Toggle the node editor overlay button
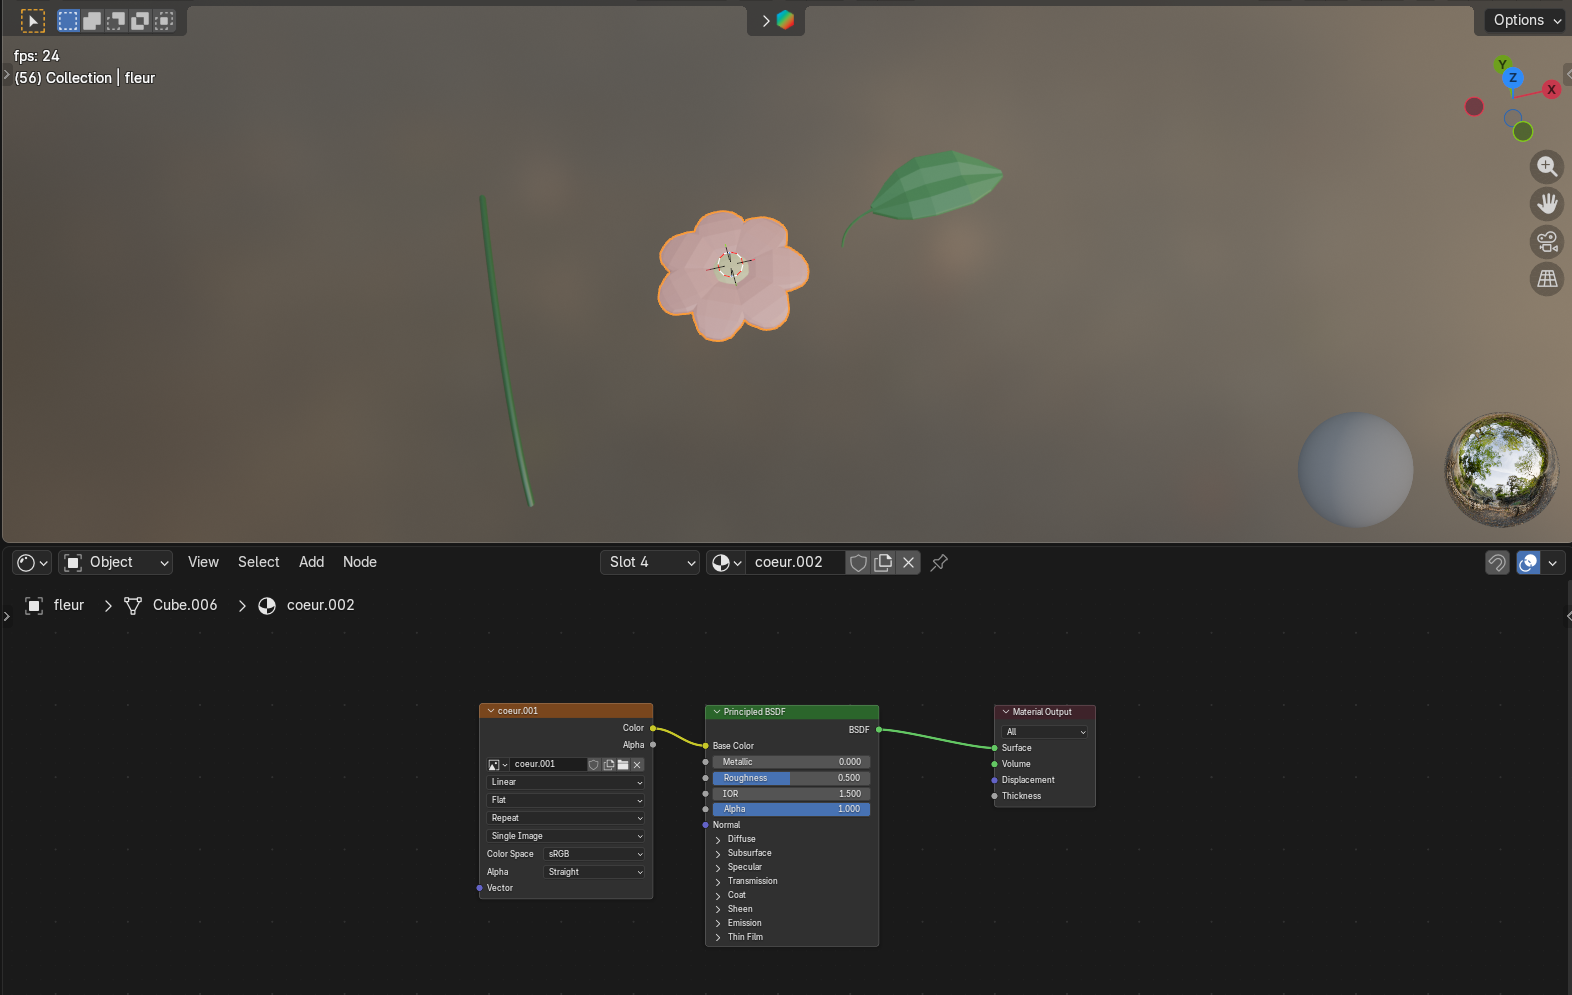The image size is (1572, 995). coord(1528,563)
